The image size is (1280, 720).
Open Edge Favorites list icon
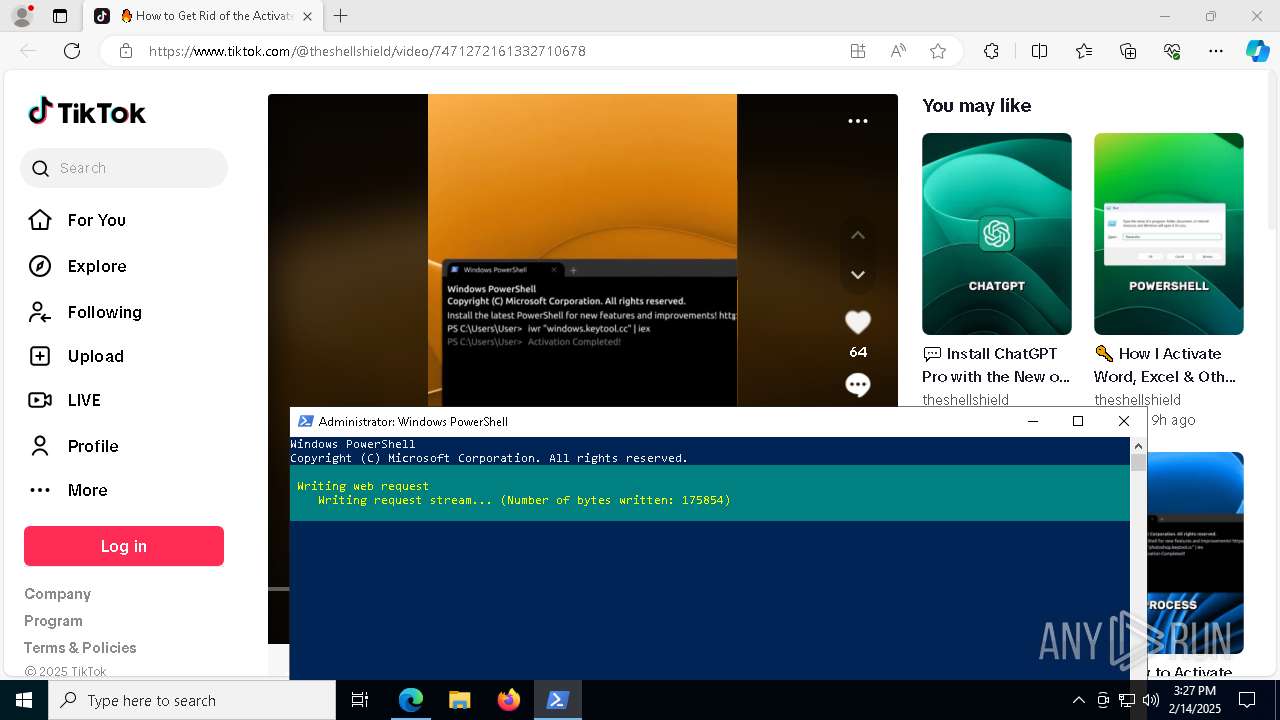[x=1084, y=51]
